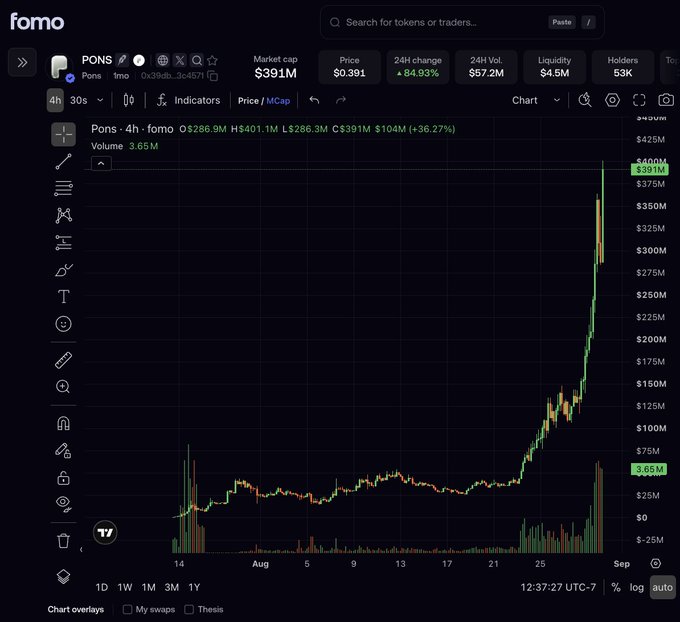Open the PONS X profile icon
680x622 pixels.
click(x=180, y=60)
